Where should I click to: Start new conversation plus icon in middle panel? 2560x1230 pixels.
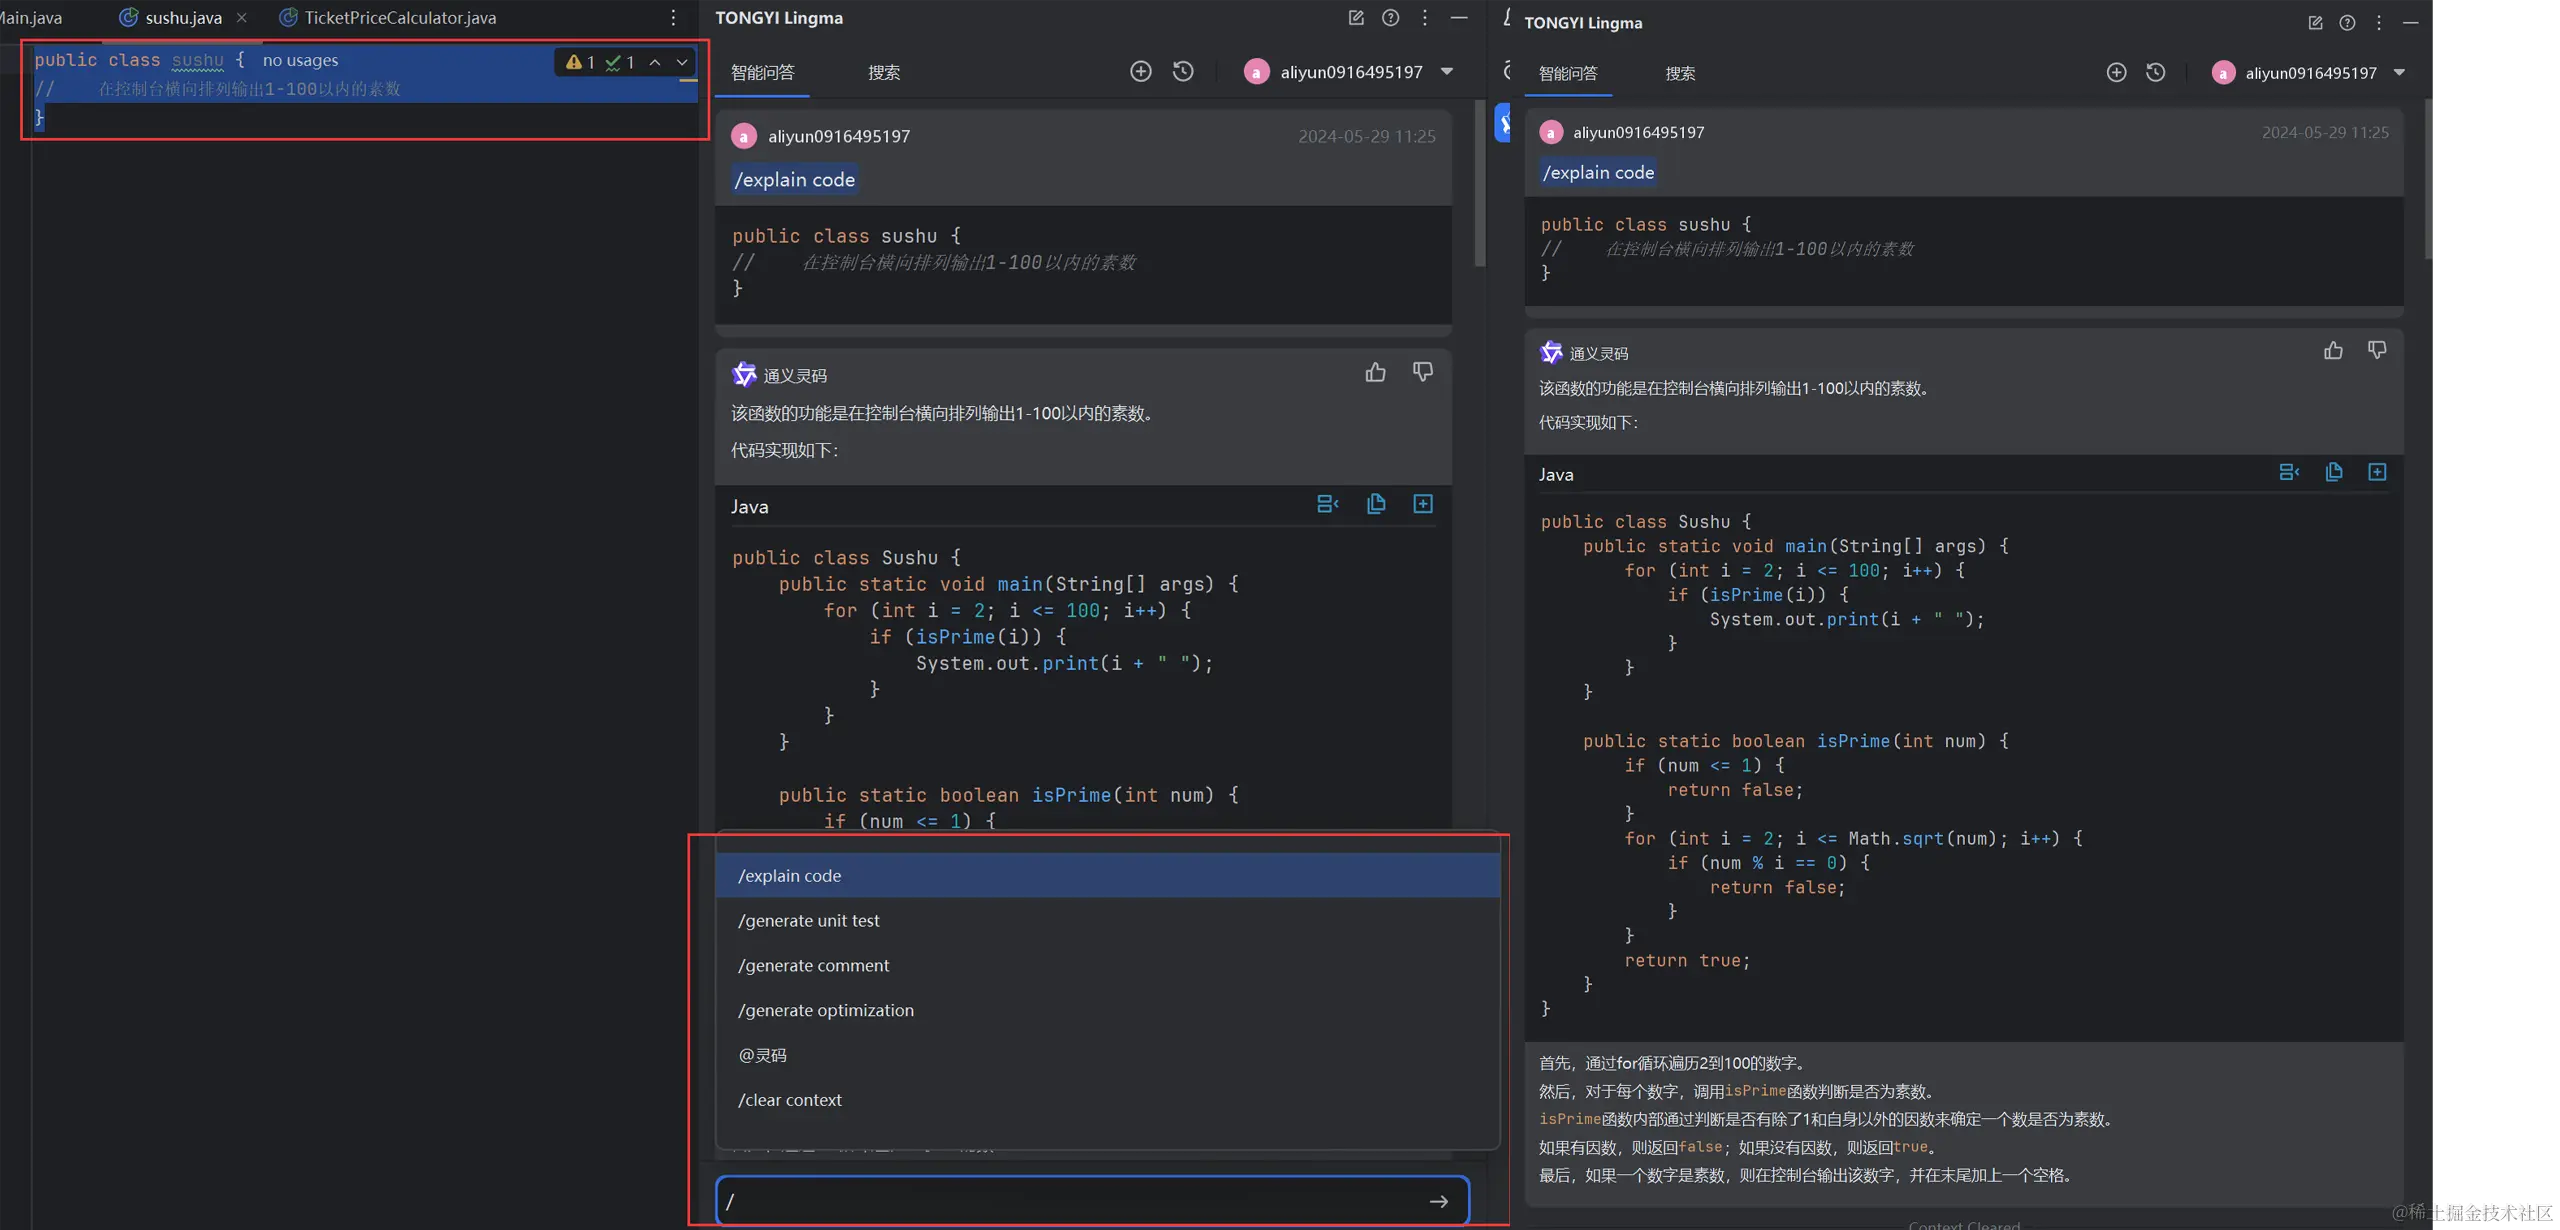point(1141,71)
